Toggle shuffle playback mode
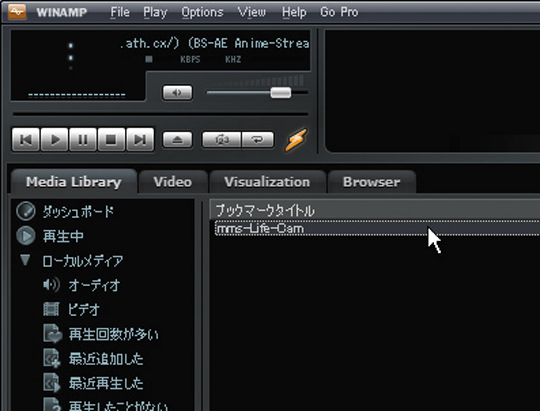The image size is (540, 411). click(222, 140)
